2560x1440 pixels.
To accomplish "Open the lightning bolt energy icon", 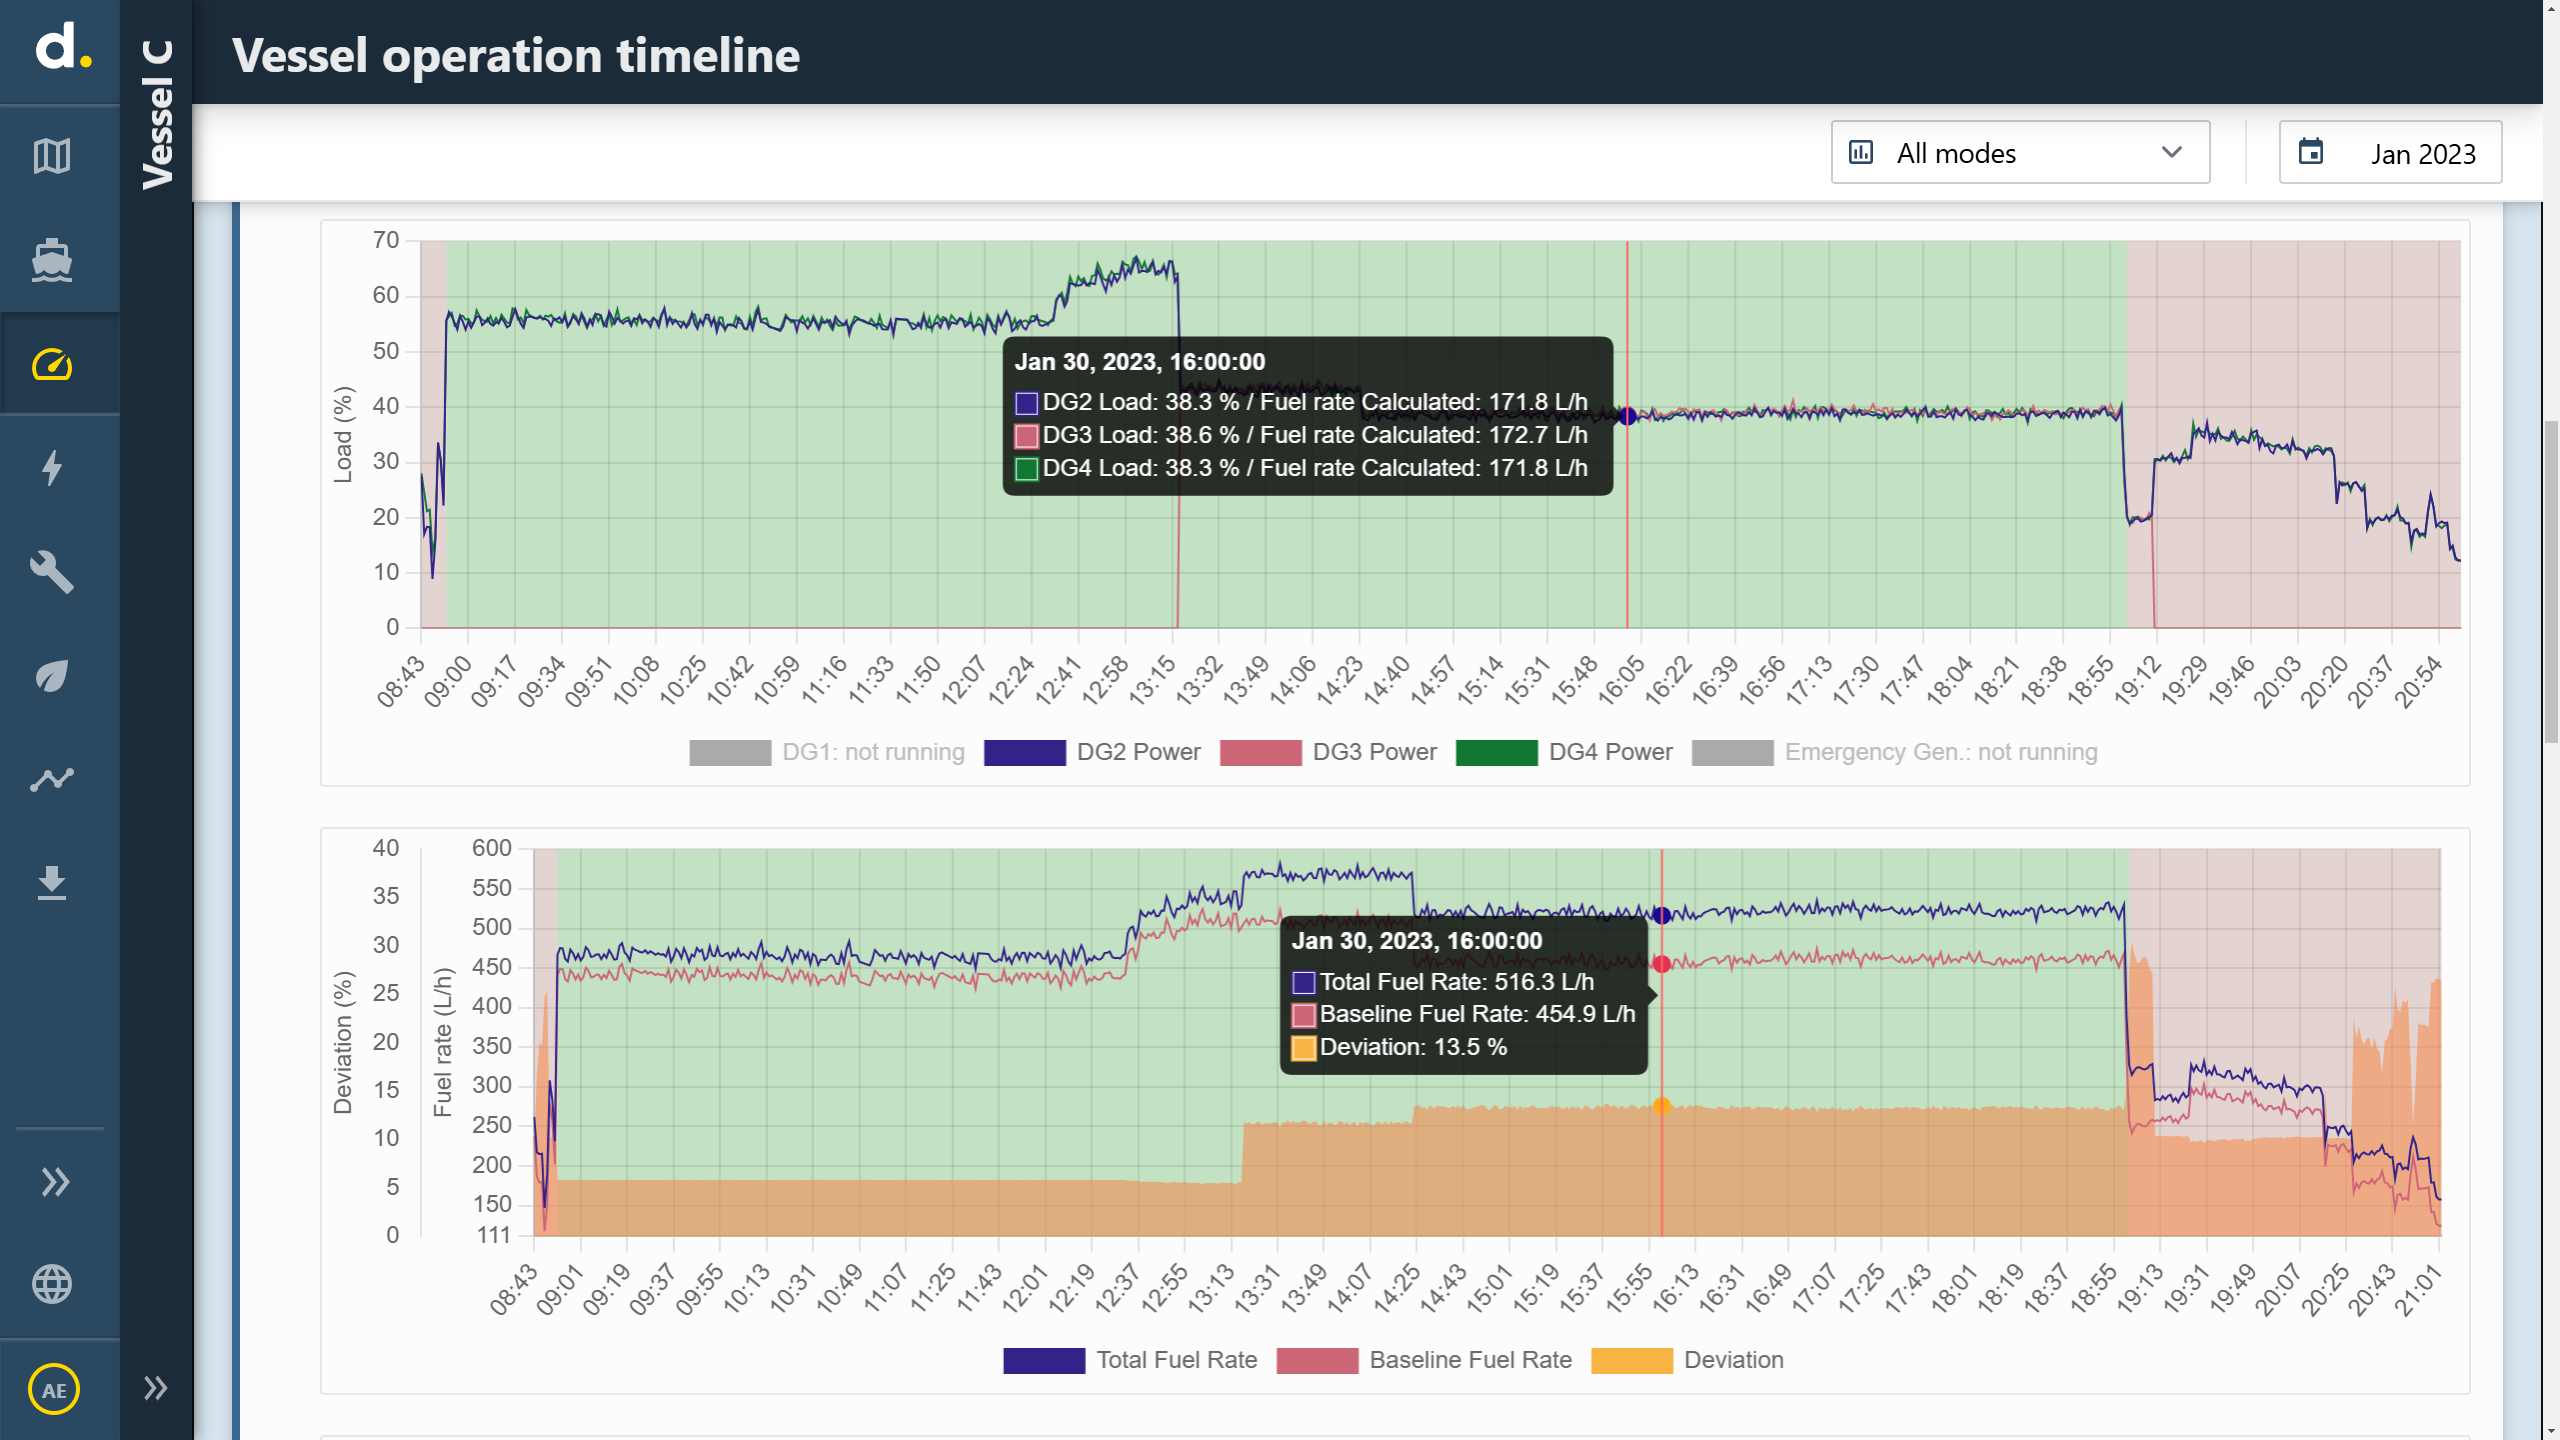I will [52, 468].
